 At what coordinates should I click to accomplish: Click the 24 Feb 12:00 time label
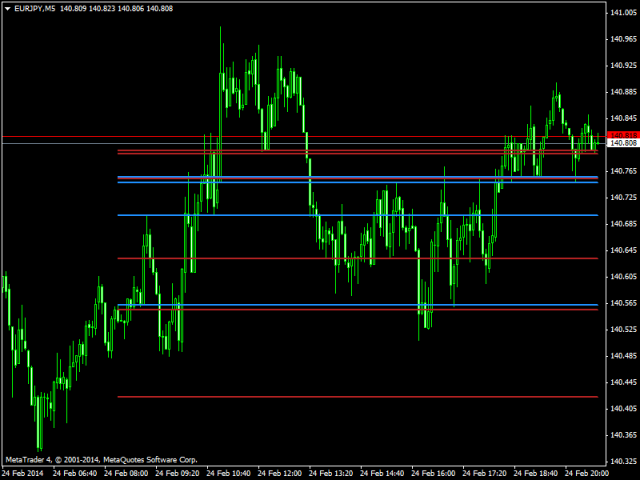(280, 473)
